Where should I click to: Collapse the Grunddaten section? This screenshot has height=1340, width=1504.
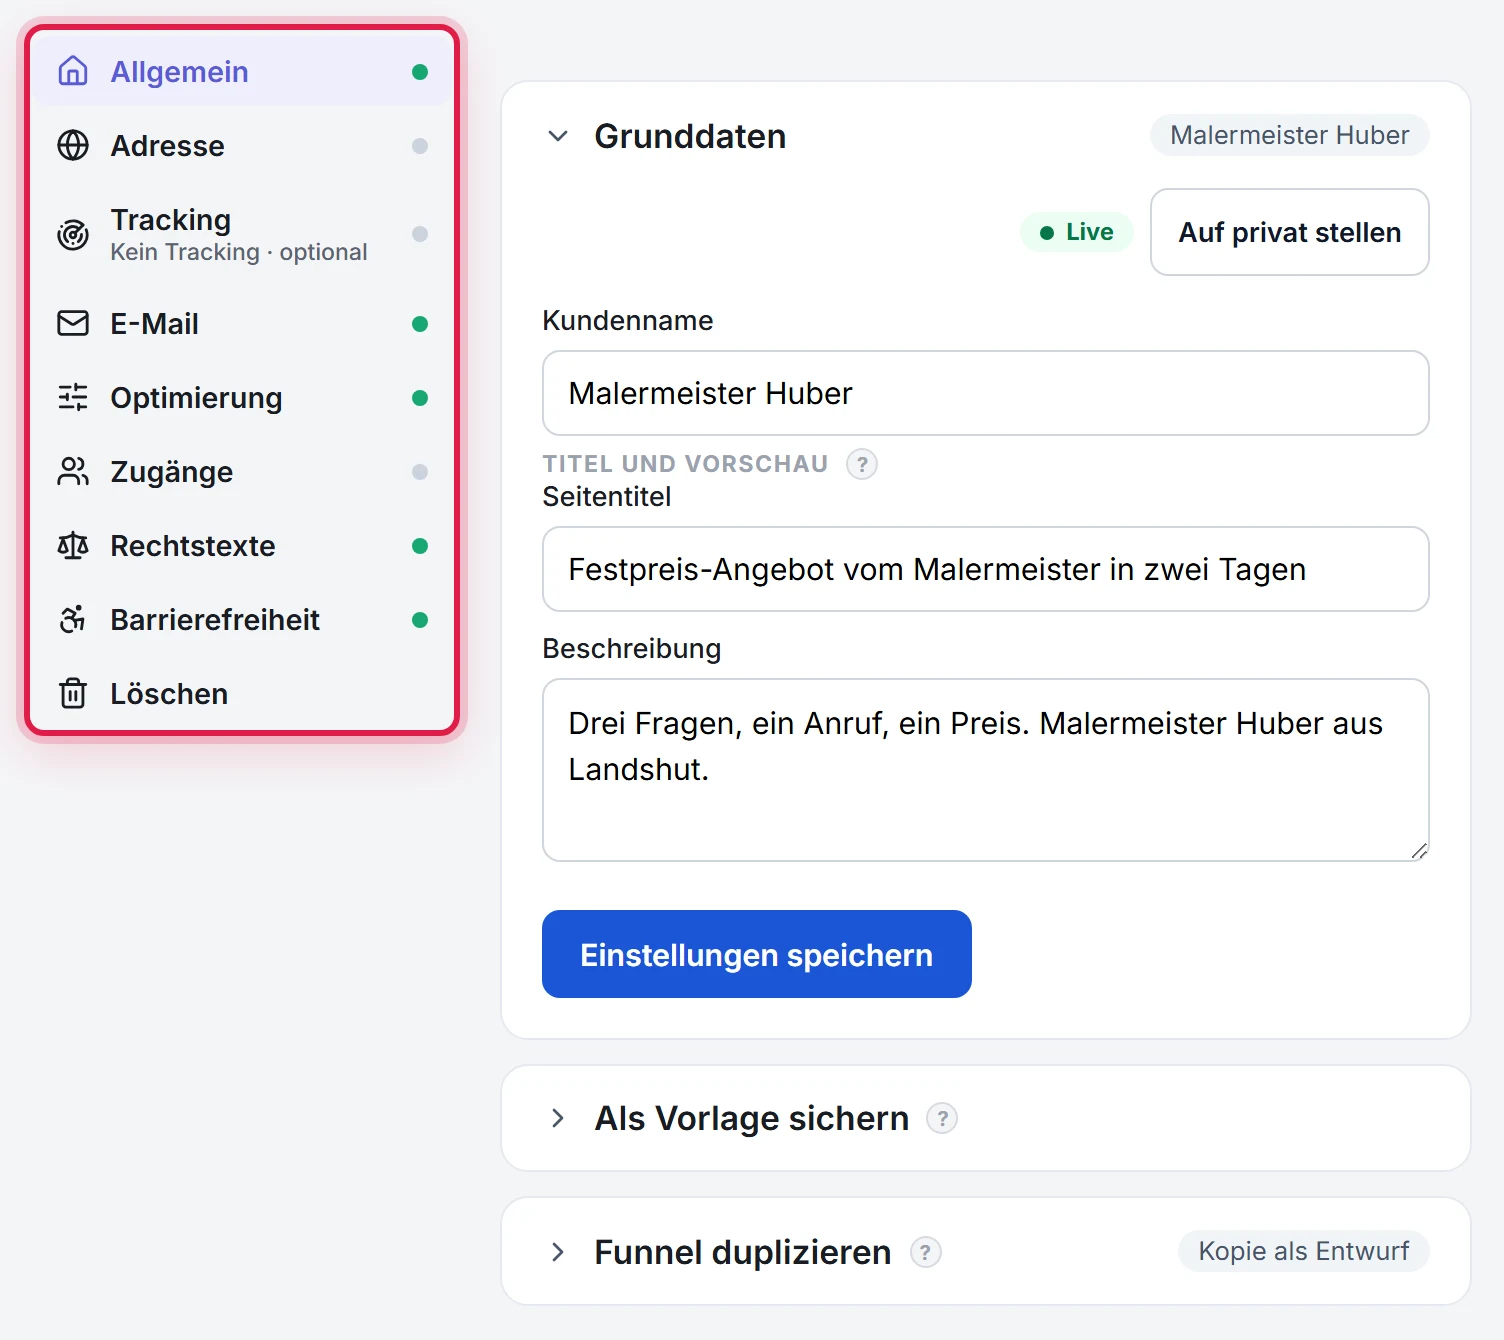(558, 136)
